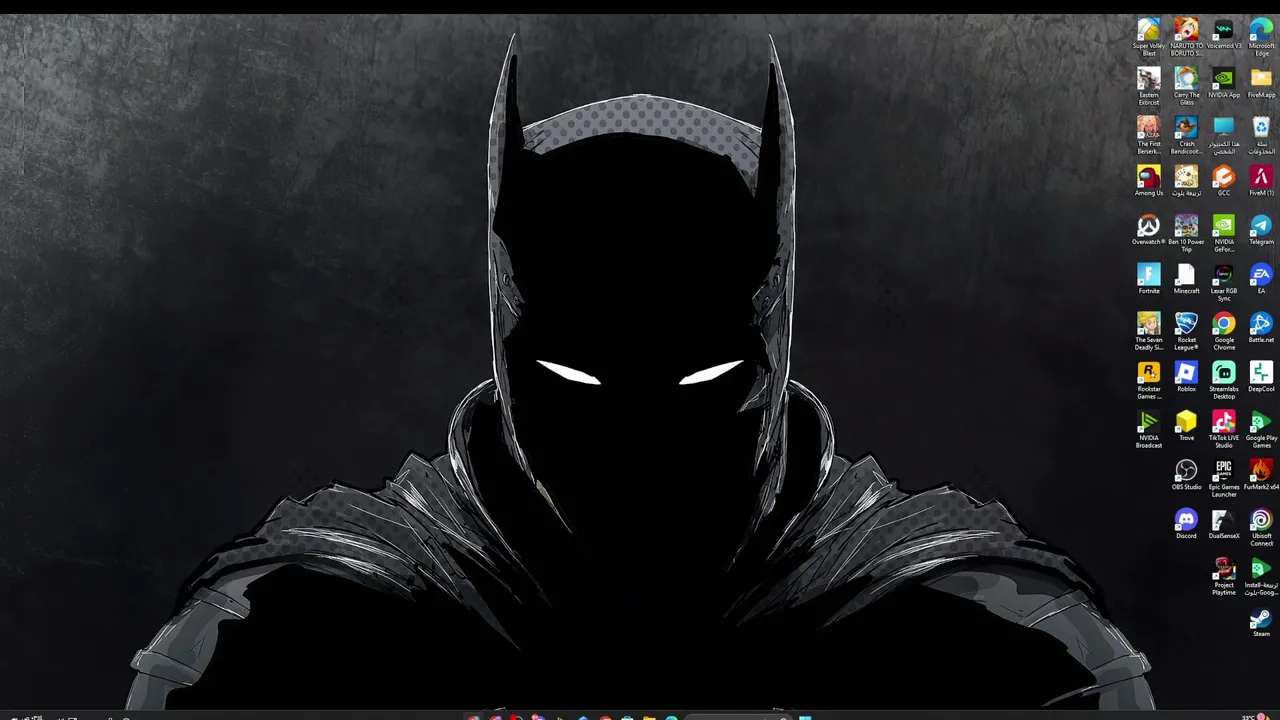
Task: Click the Ben 10 Power Trip icon
Action: (x=1186, y=226)
